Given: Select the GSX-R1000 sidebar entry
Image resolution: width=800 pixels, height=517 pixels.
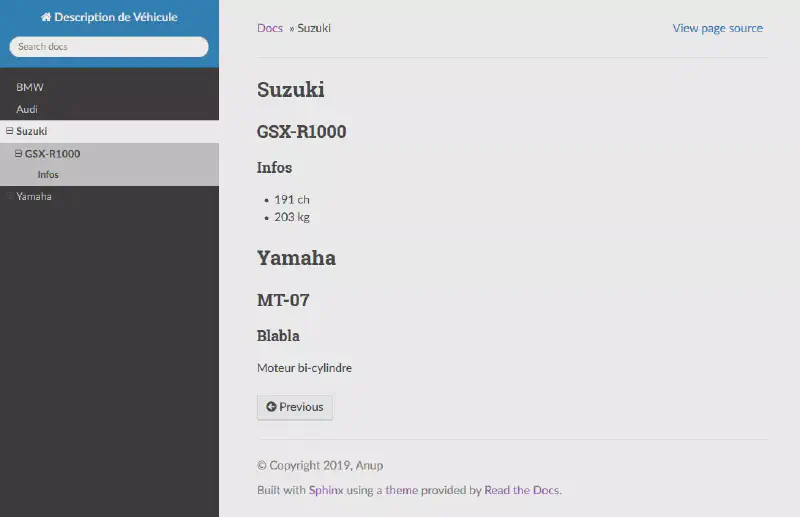Looking at the screenshot, I should 53,154.
